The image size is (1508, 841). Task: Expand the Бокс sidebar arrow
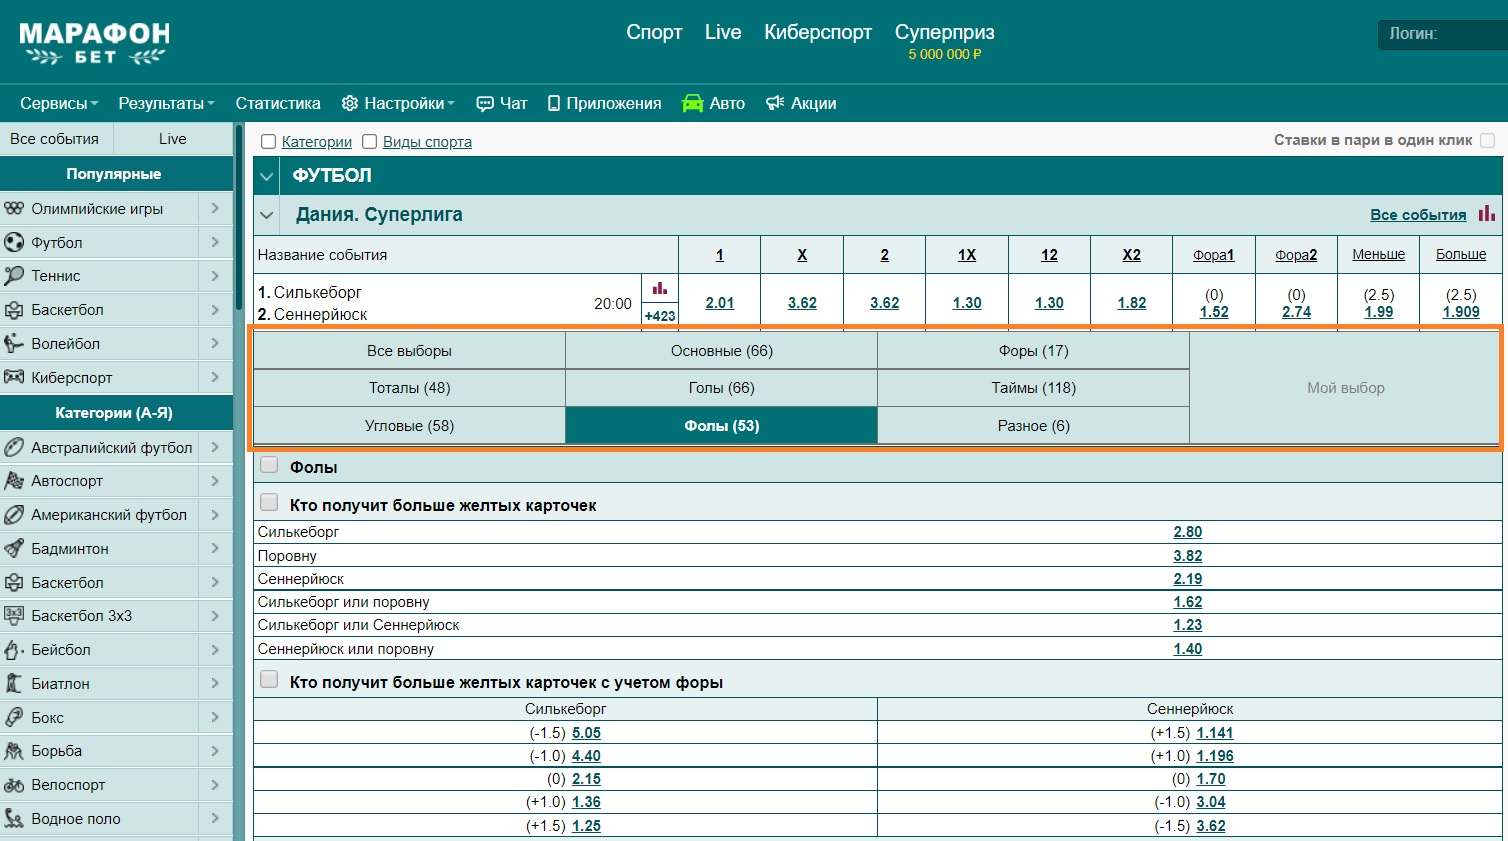tap(215, 717)
